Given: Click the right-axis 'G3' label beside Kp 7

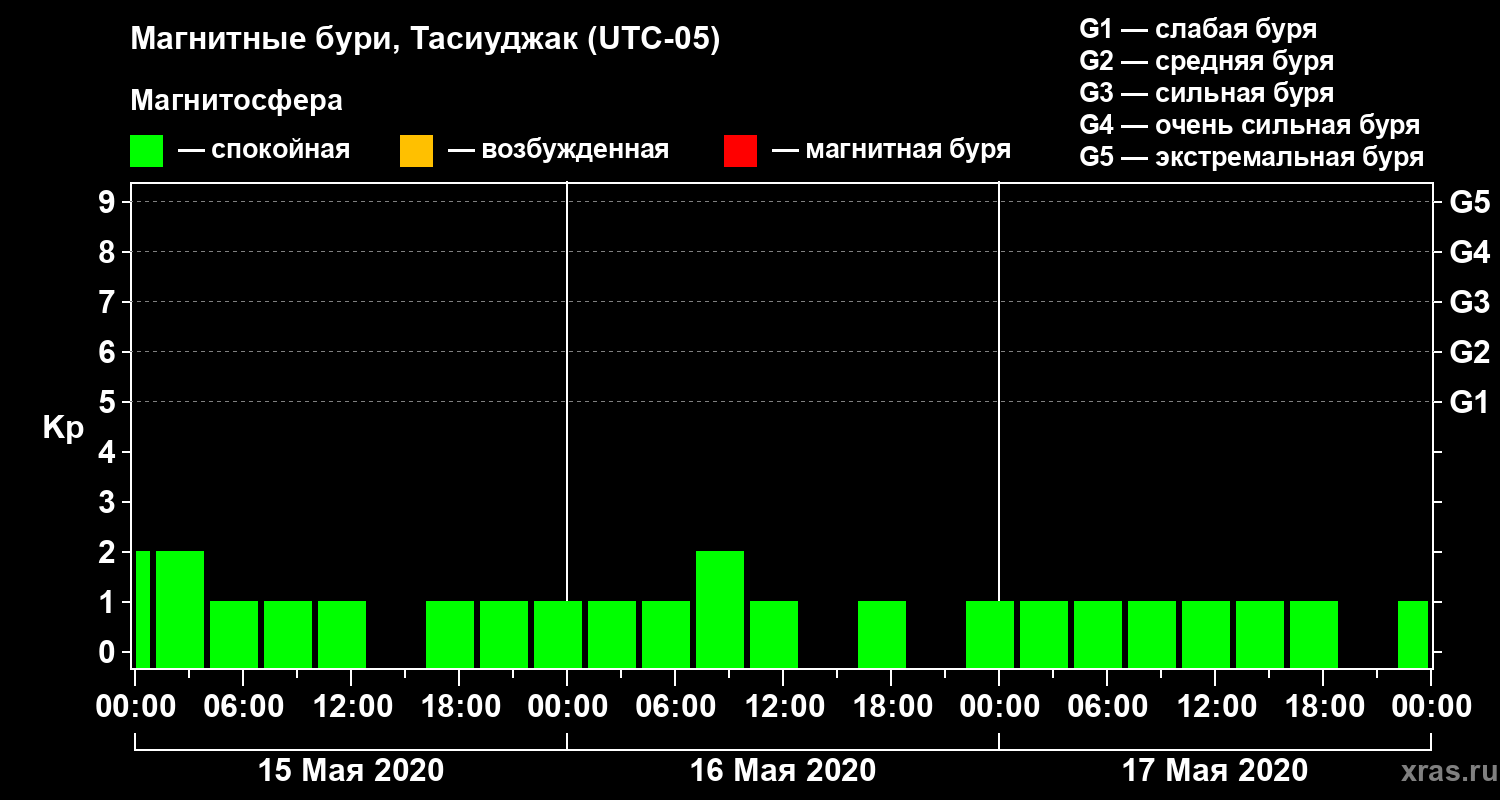Looking at the screenshot, I should (1469, 303).
